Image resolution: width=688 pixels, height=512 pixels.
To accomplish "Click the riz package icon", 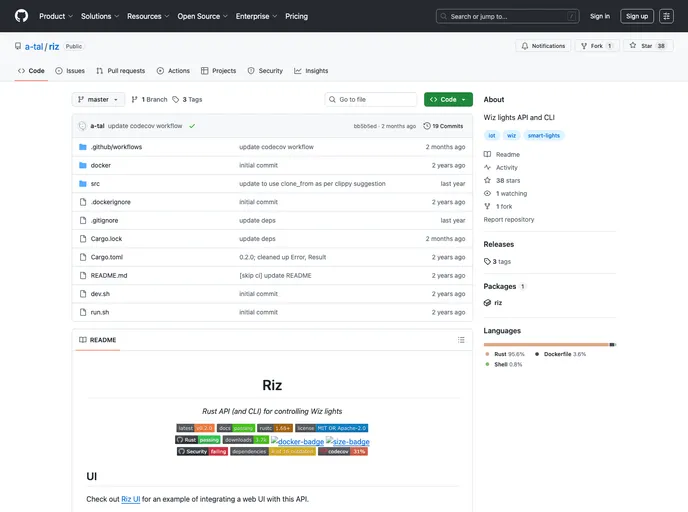I will click(487, 303).
